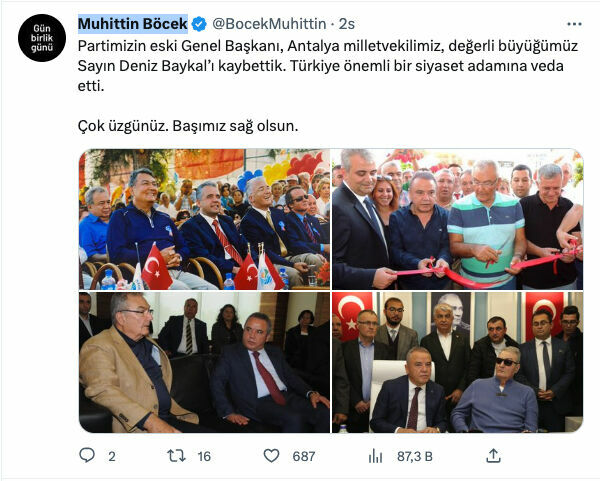
Task: Open the view analytics bar chart icon
Action: pos(375,456)
